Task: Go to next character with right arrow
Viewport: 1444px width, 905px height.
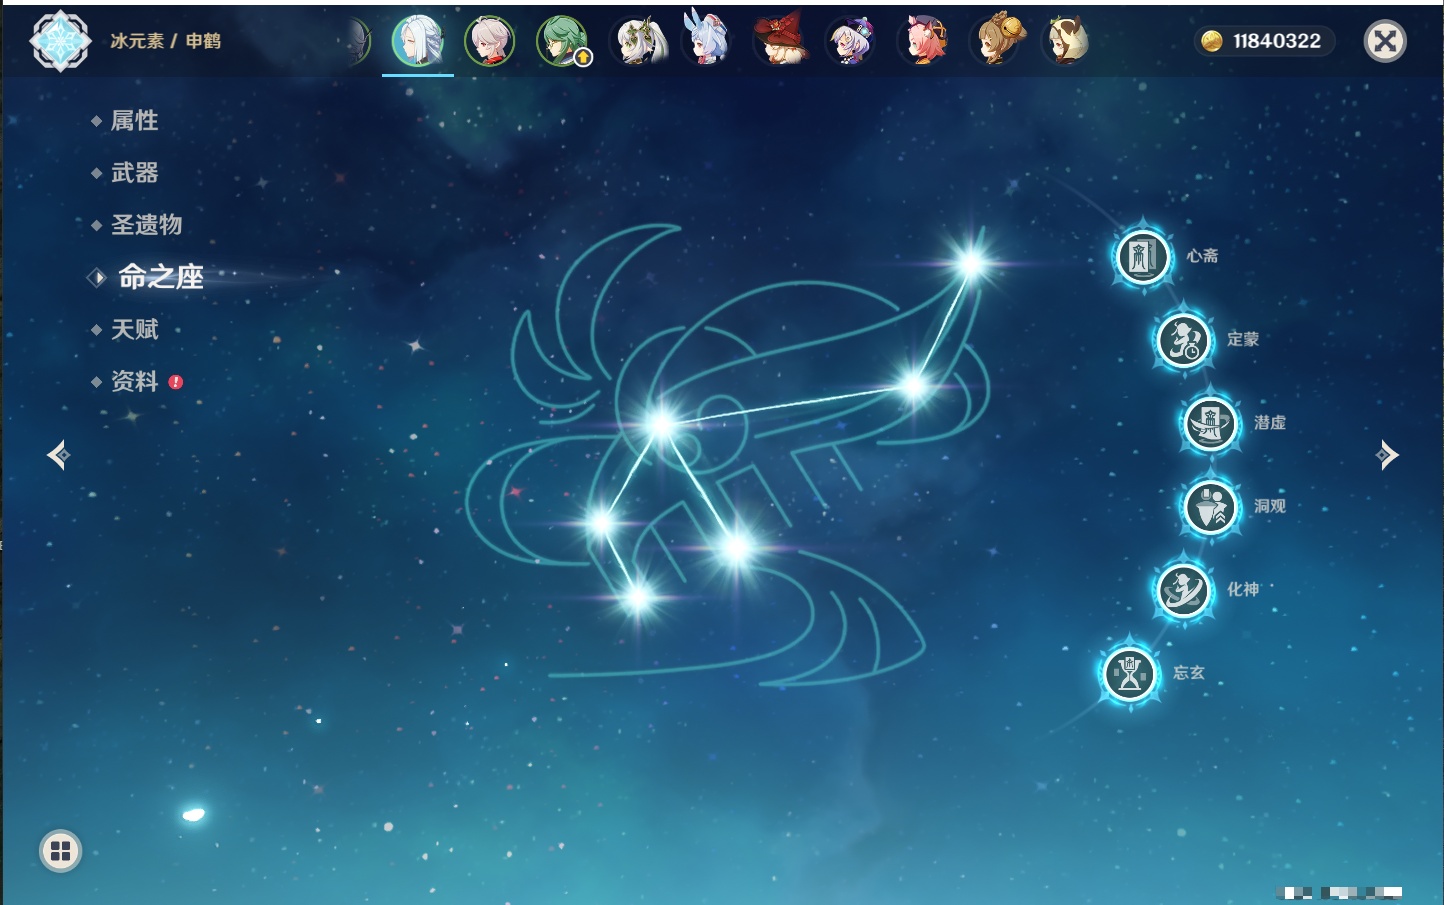Action: (x=1387, y=455)
